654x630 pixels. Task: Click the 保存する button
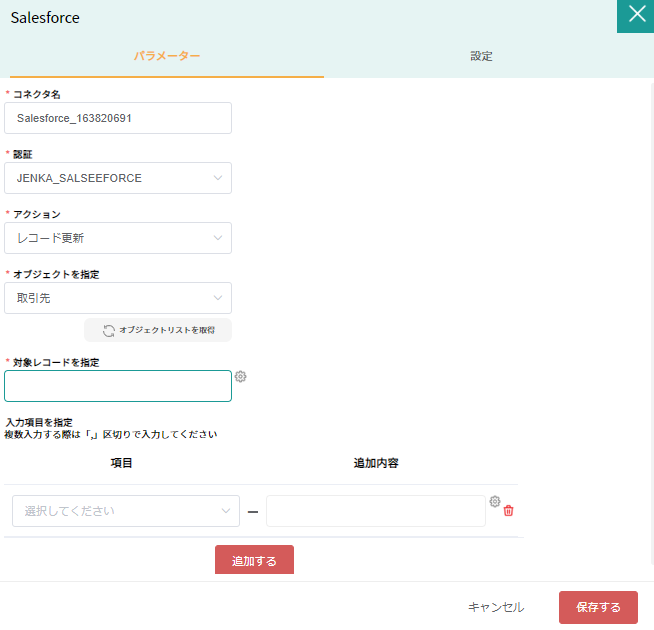[599, 607]
